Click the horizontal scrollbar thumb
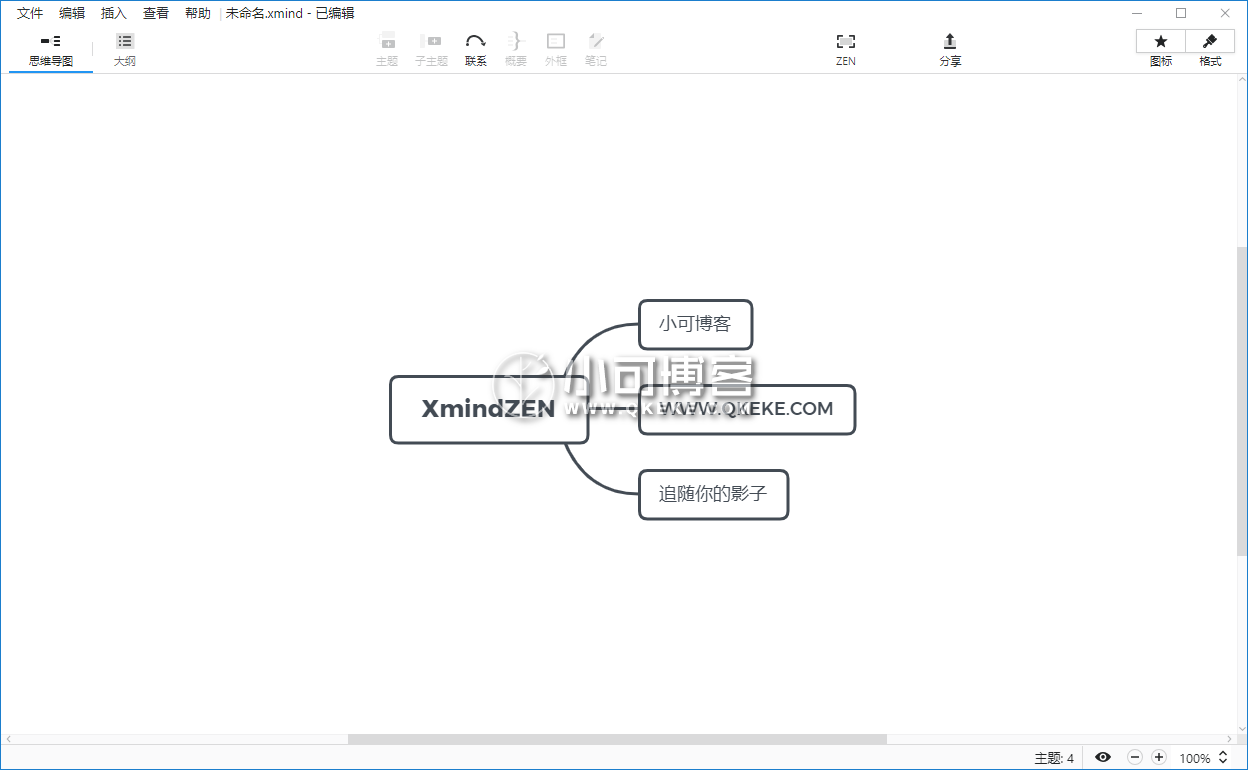Screen dimensions: 1248x770 (617, 739)
